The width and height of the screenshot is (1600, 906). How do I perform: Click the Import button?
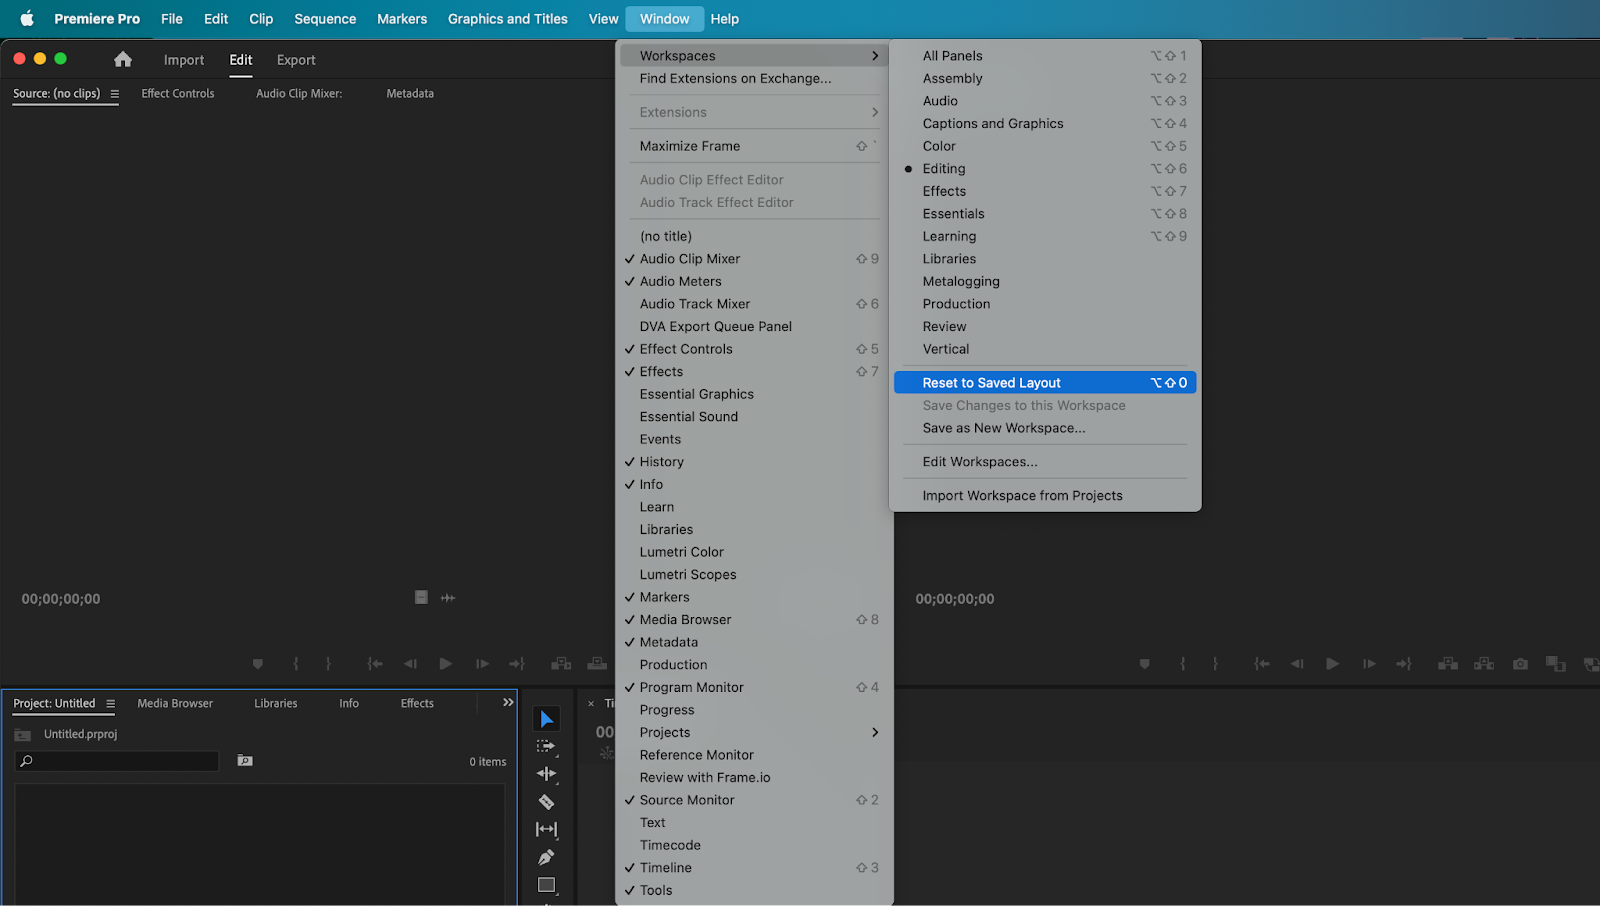[184, 60]
